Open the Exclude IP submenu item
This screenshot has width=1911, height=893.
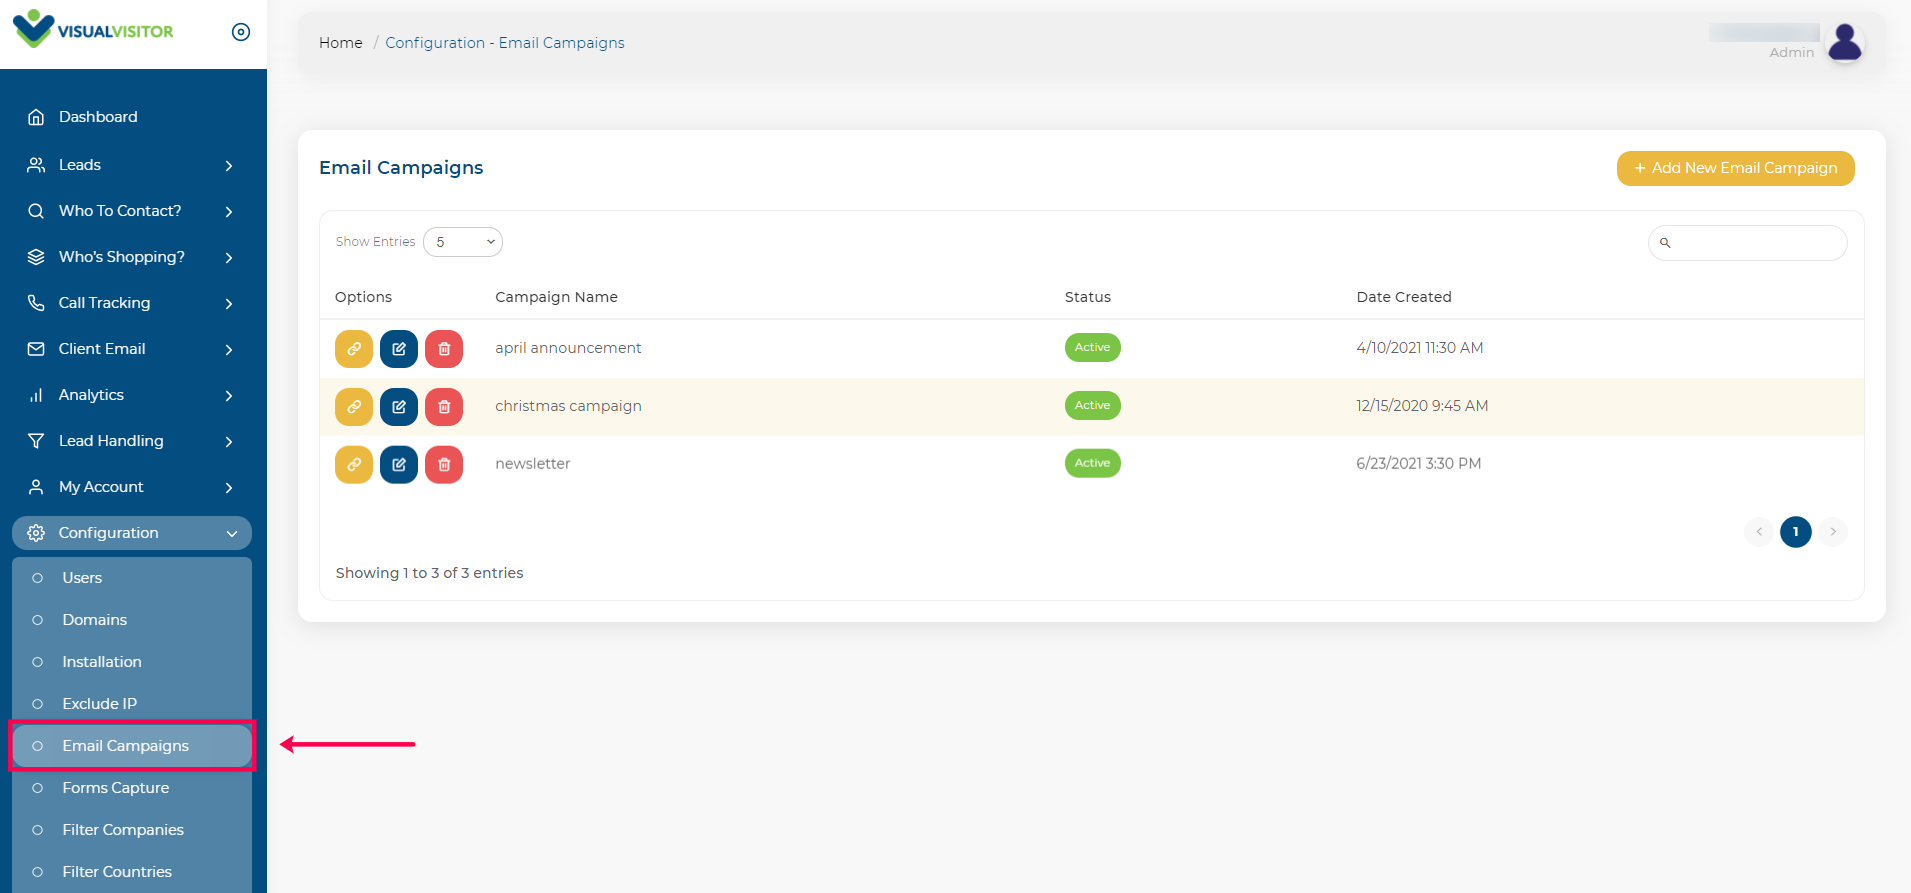point(132,704)
